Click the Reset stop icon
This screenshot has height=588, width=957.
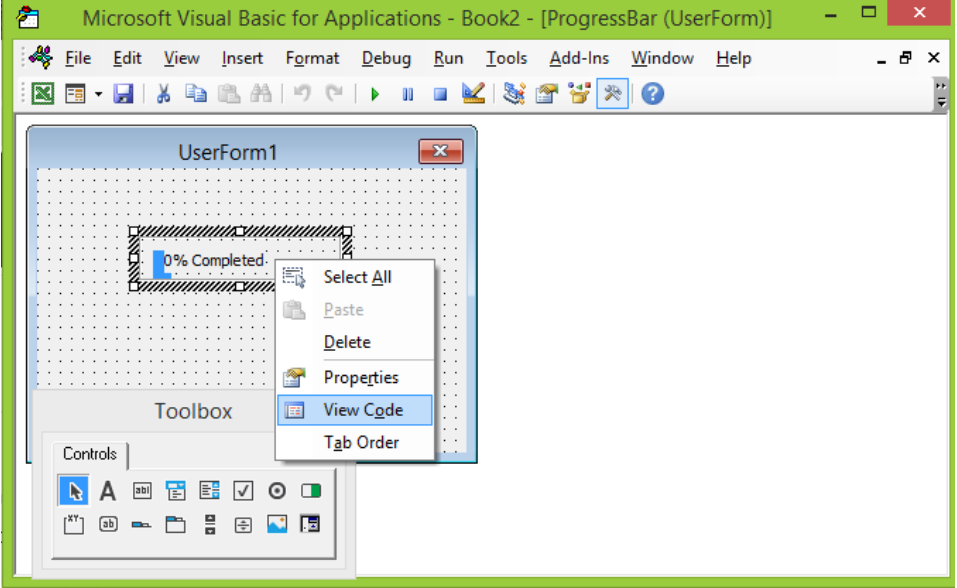[440, 94]
